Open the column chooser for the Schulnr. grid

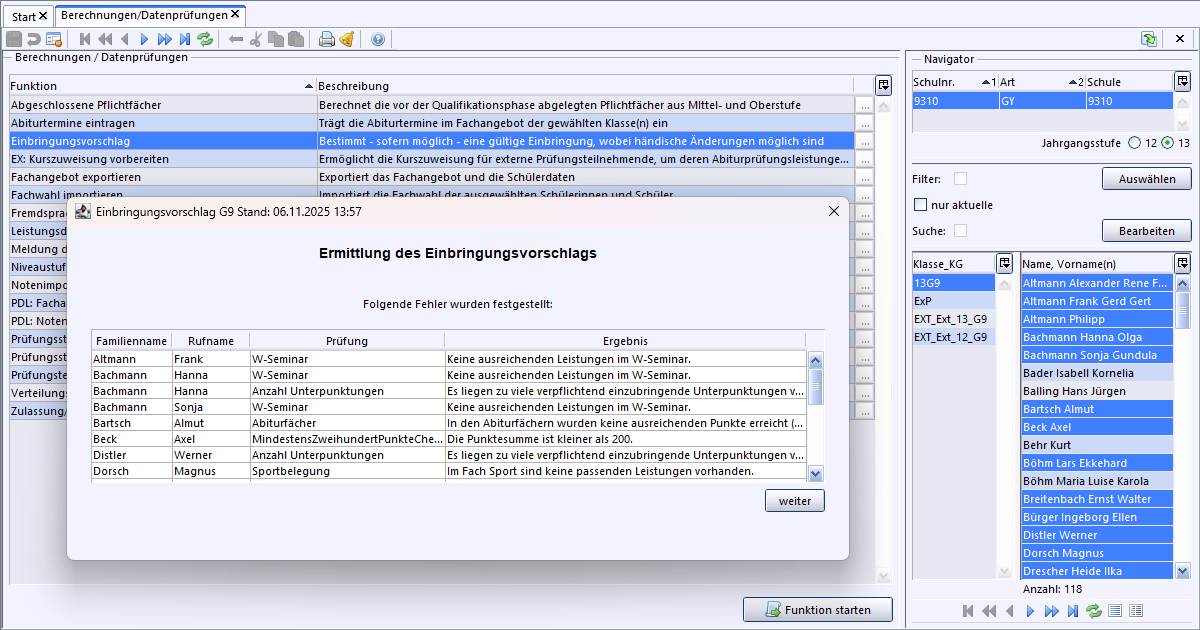coord(1182,82)
